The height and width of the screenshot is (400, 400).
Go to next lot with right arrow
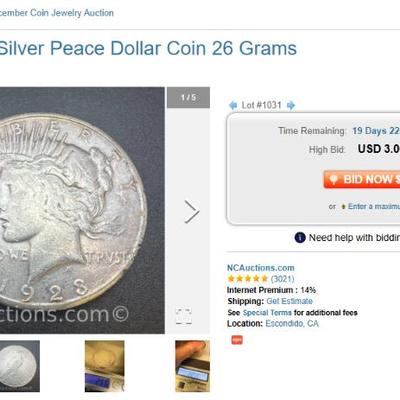click(x=291, y=105)
